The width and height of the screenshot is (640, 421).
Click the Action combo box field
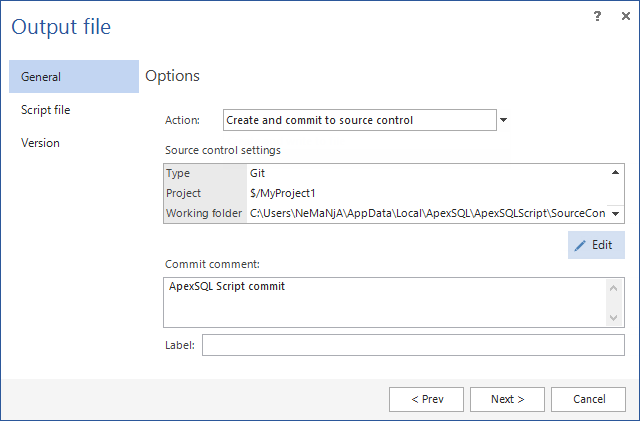[360, 120]
